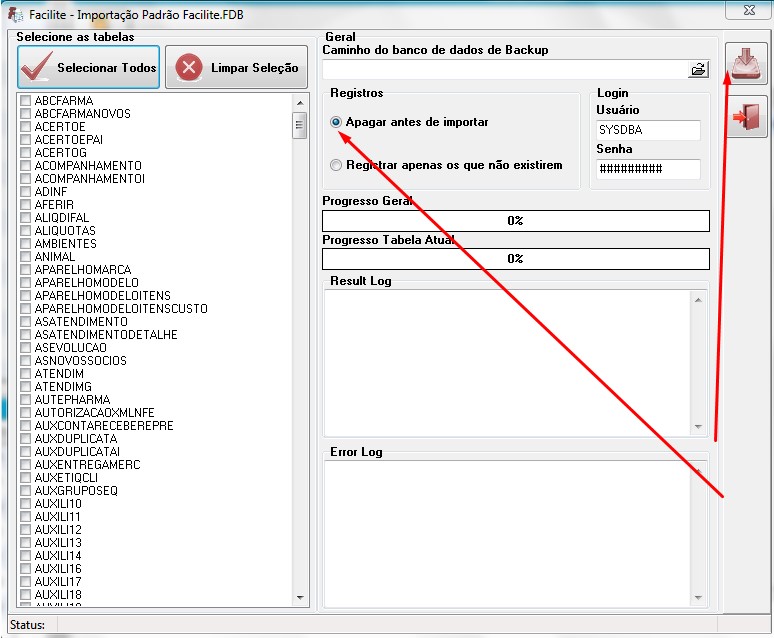Click the table list scrollbar thumb
The image size is (774, 638).
click(x=299, y=125)
